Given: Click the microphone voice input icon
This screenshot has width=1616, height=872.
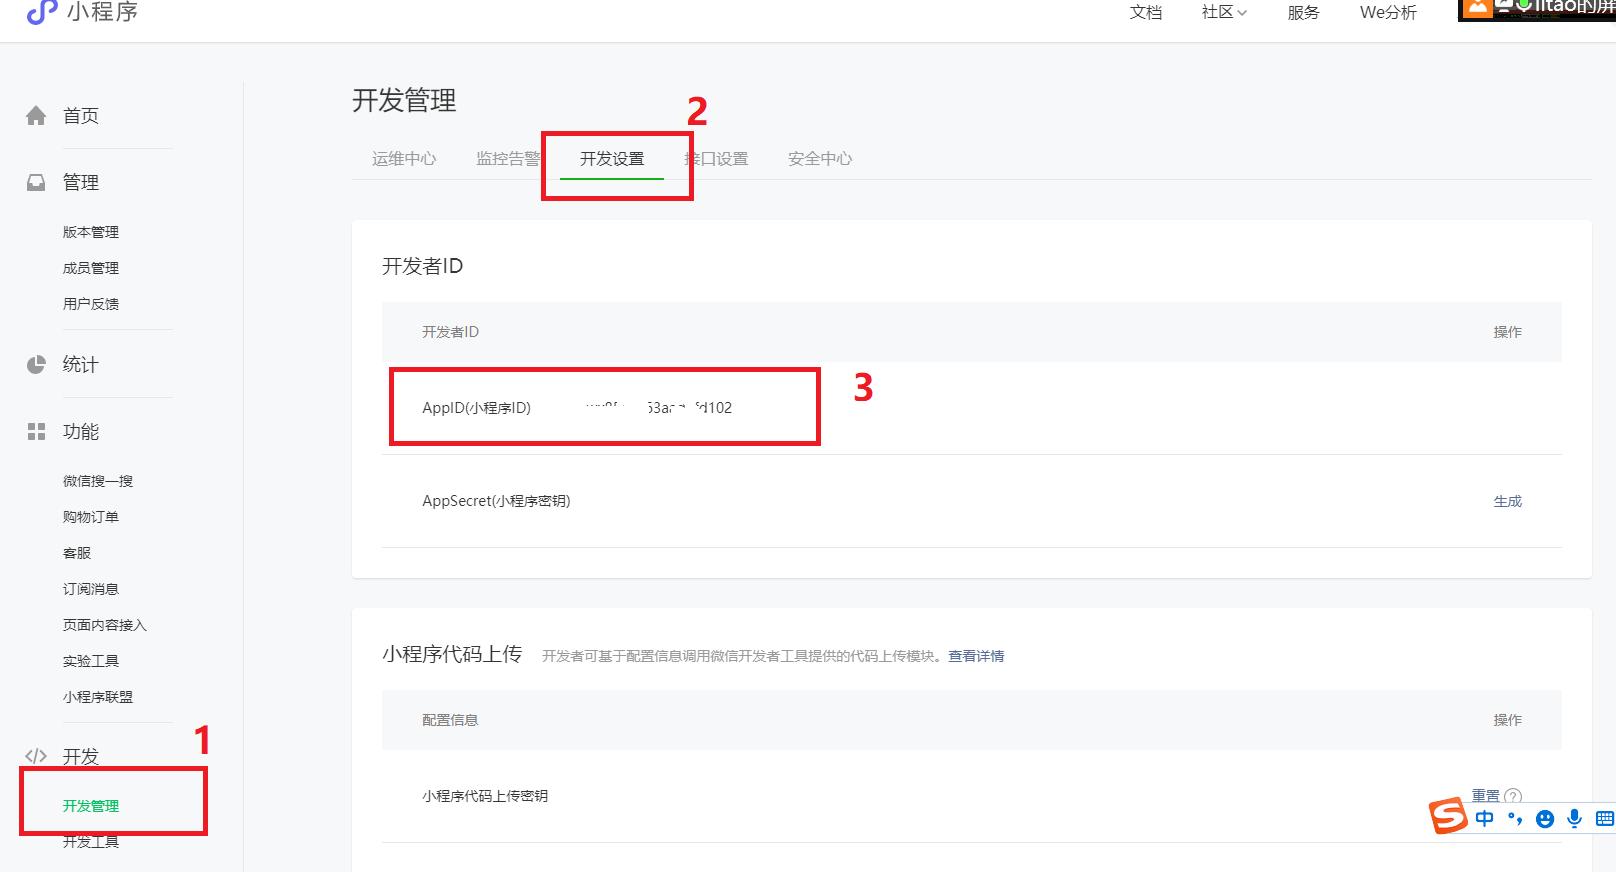Looking at the screenshot, I should [x=1574, y=819].
